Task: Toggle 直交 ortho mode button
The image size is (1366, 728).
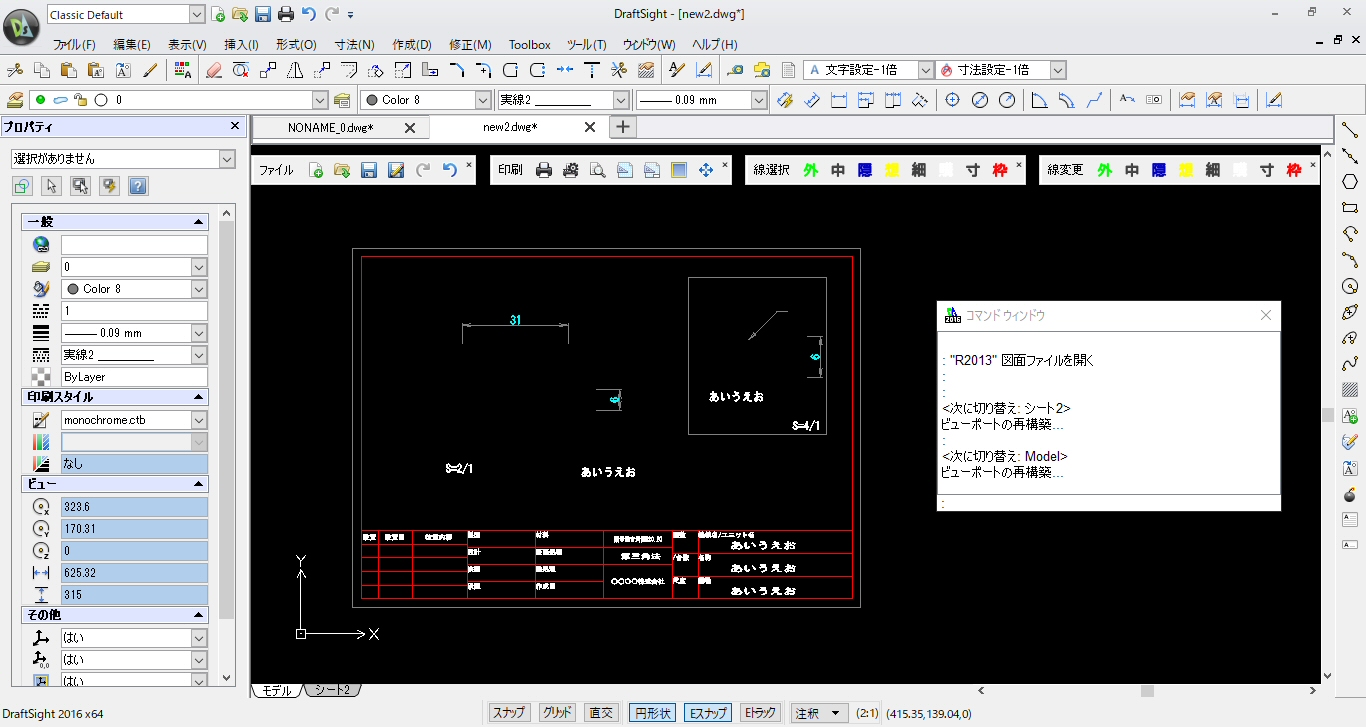Action: 601,713
